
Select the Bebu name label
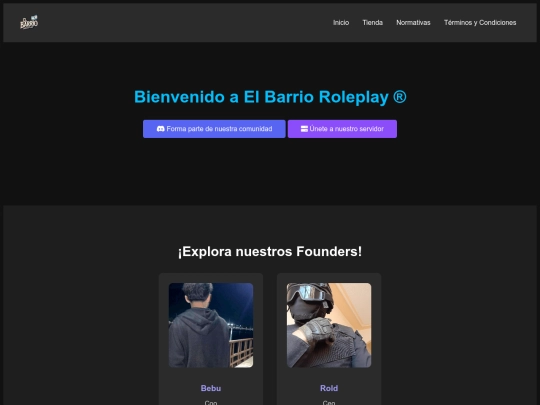tap(211, 388)
